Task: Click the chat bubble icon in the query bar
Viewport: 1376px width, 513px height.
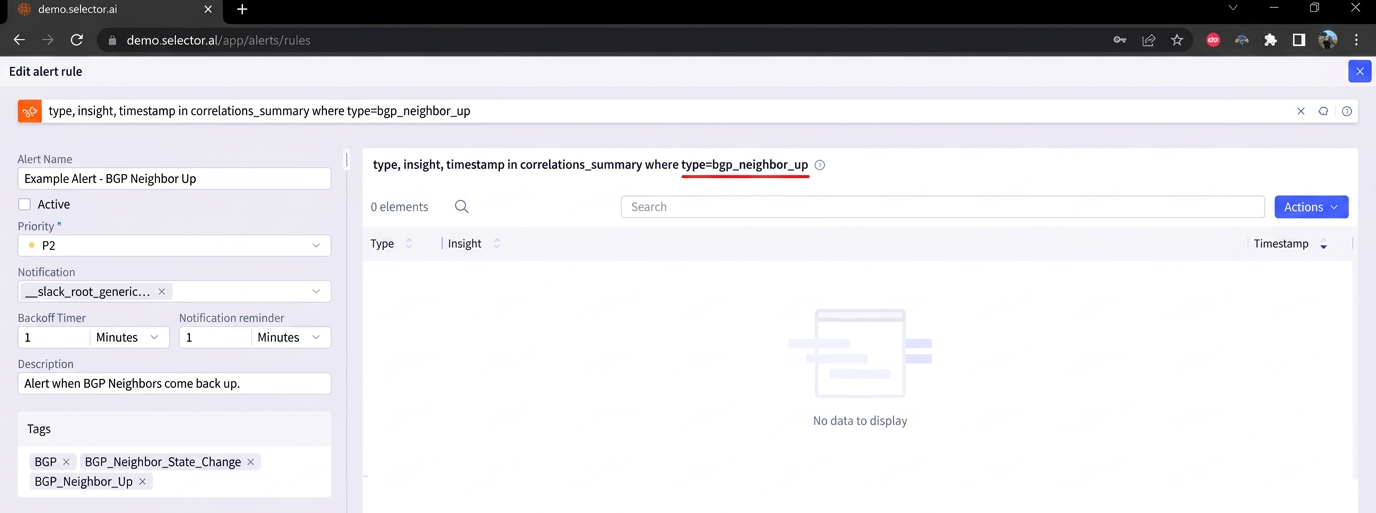Action: tap(1323, 111)
